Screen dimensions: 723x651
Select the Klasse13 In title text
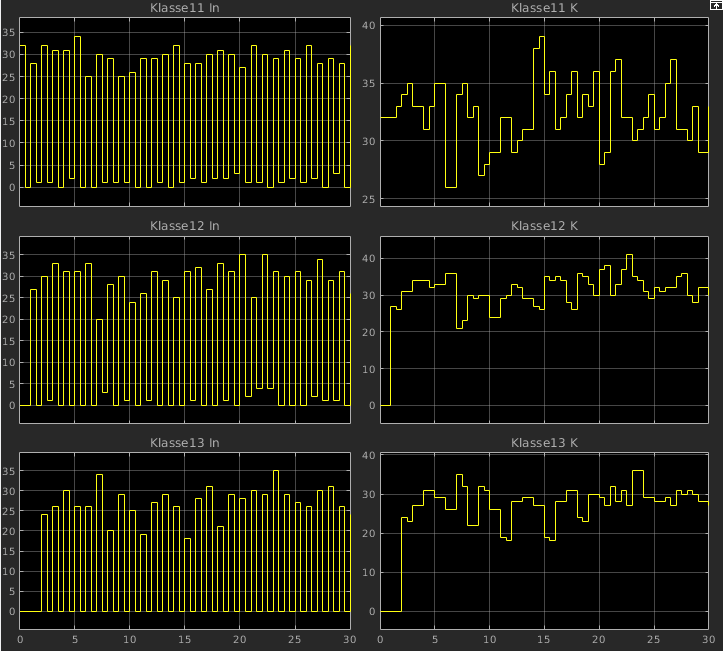point(184,442)
